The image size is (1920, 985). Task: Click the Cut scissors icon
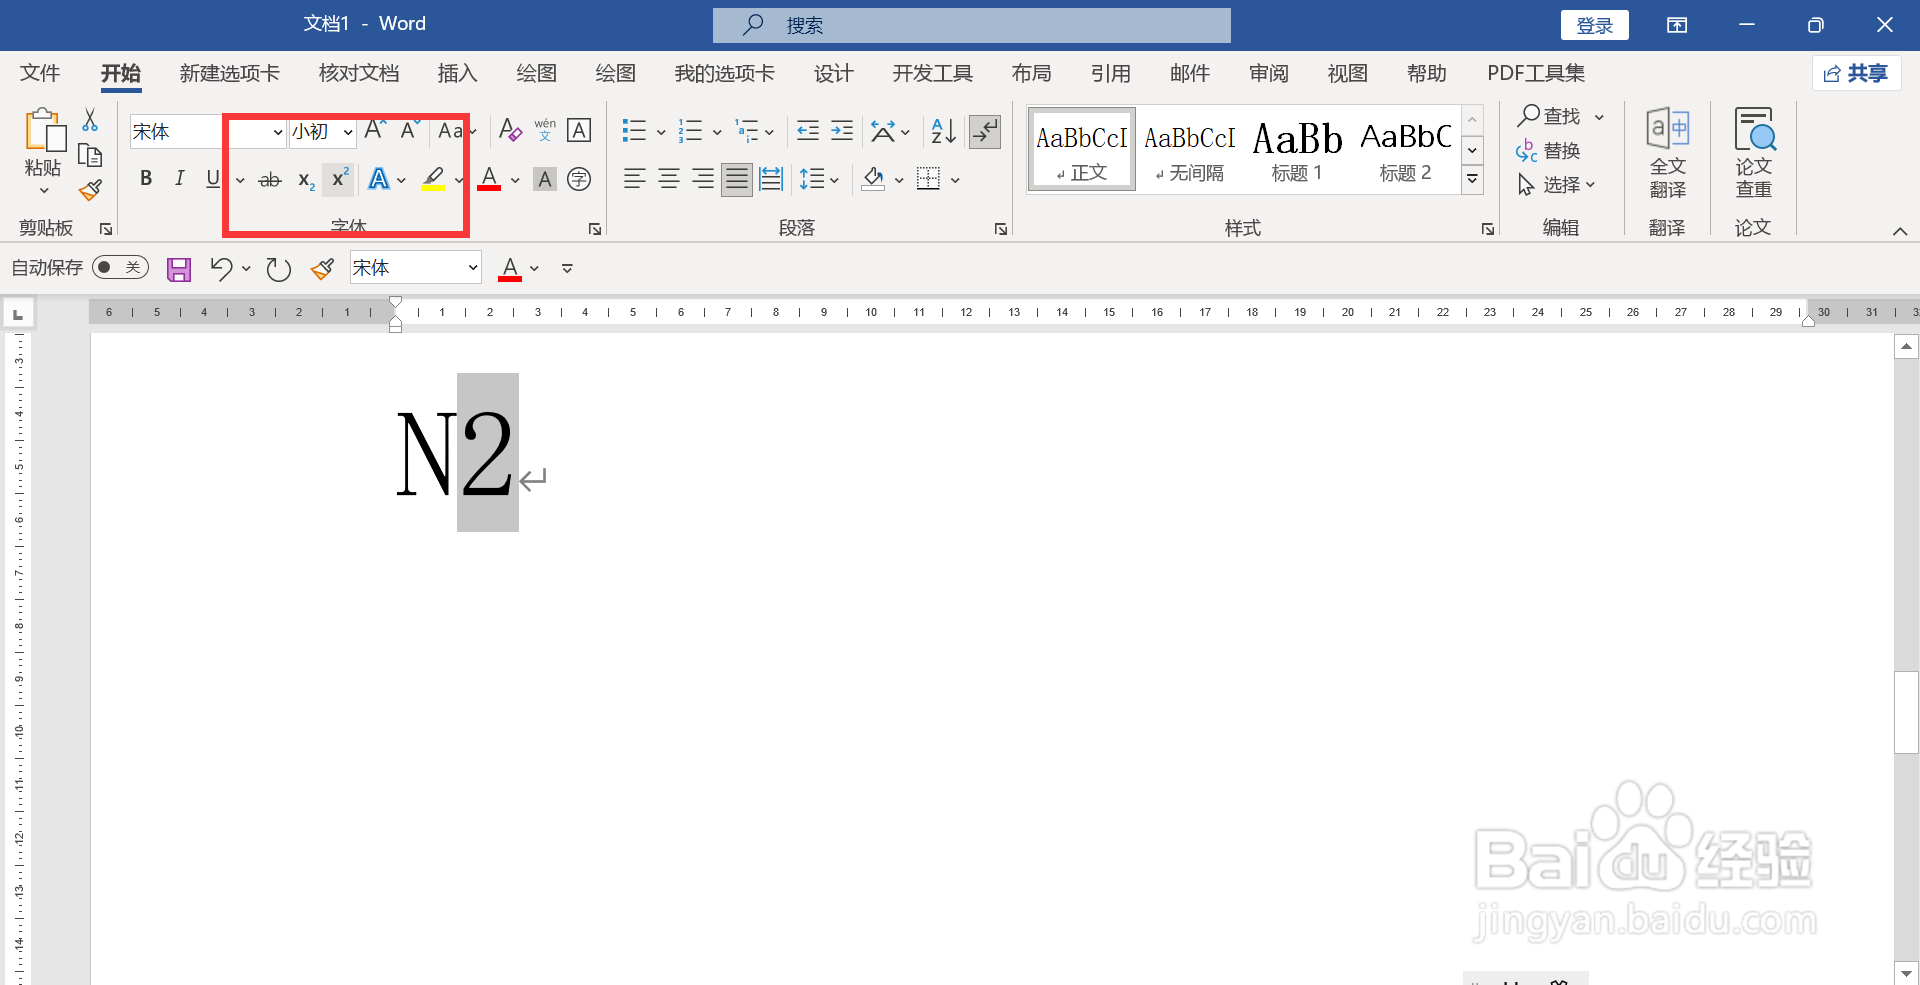tap(90, 120)
